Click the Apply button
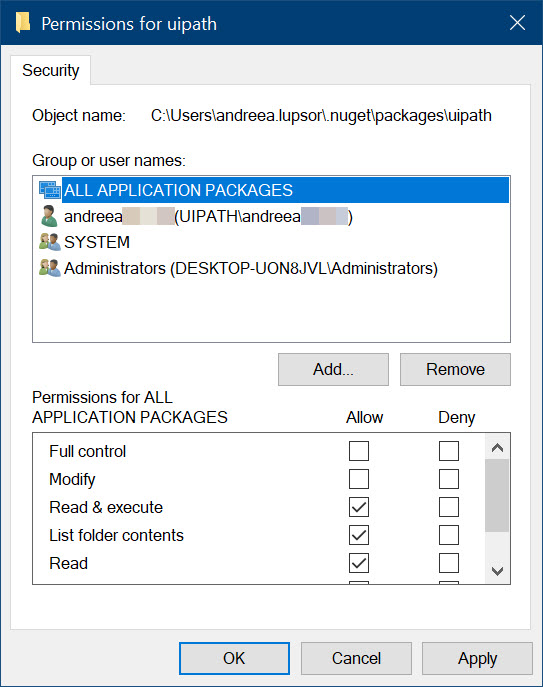 click(477, 658)
